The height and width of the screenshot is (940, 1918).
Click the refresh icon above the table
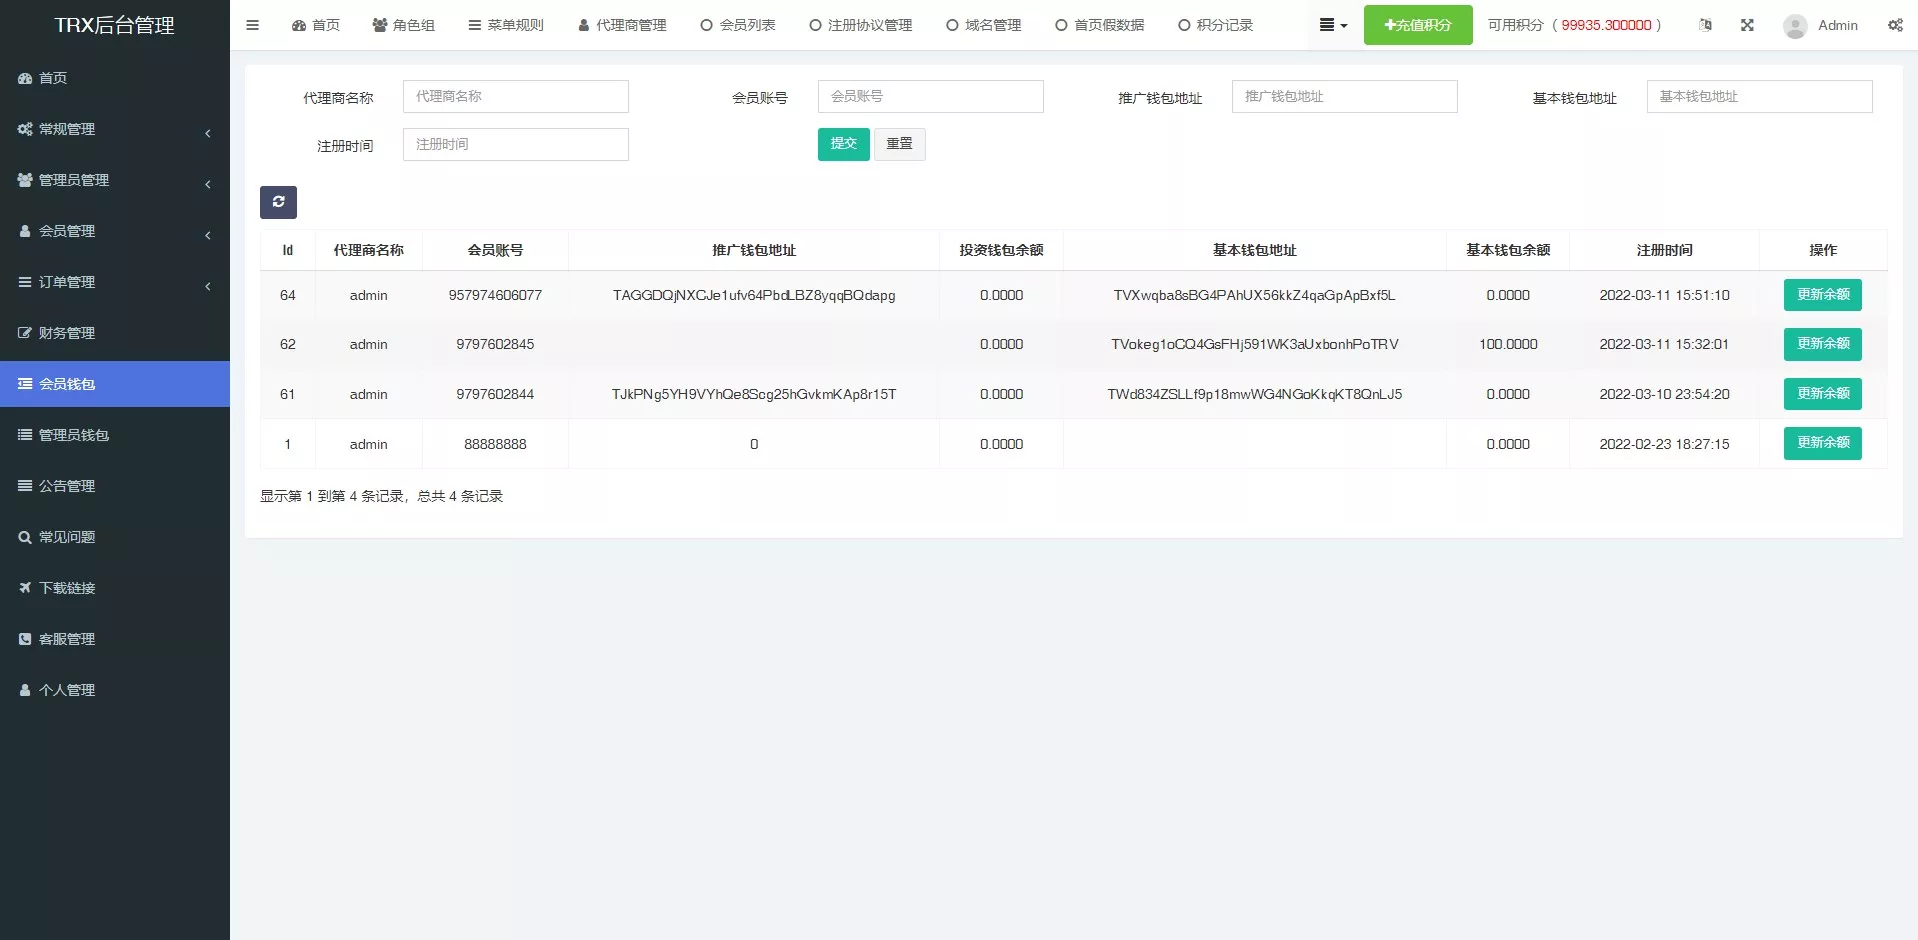[278, 202]
